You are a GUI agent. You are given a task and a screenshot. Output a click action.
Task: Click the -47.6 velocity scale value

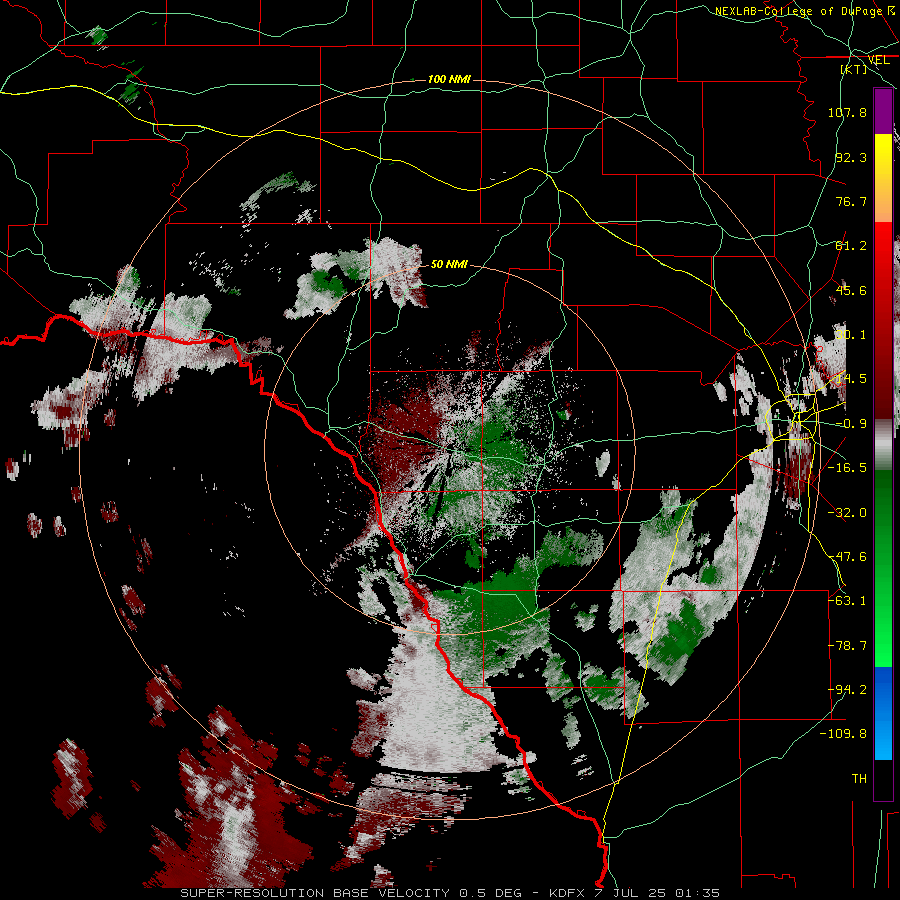tap(847, 557)
